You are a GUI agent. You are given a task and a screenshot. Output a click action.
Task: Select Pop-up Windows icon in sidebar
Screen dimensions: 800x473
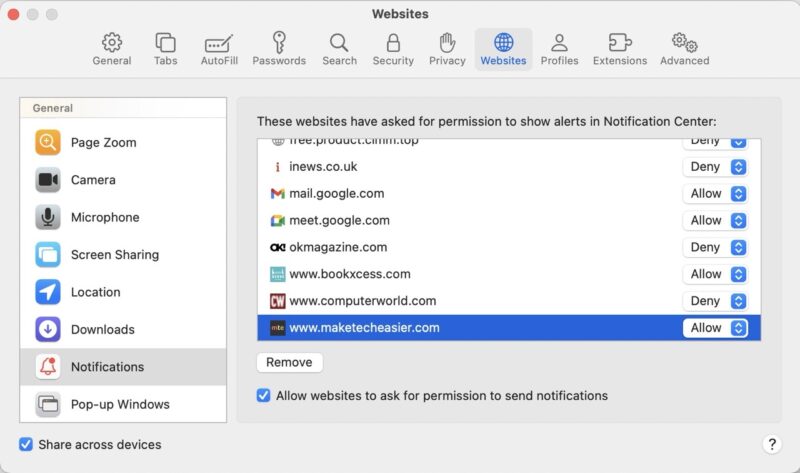point(47,404)
